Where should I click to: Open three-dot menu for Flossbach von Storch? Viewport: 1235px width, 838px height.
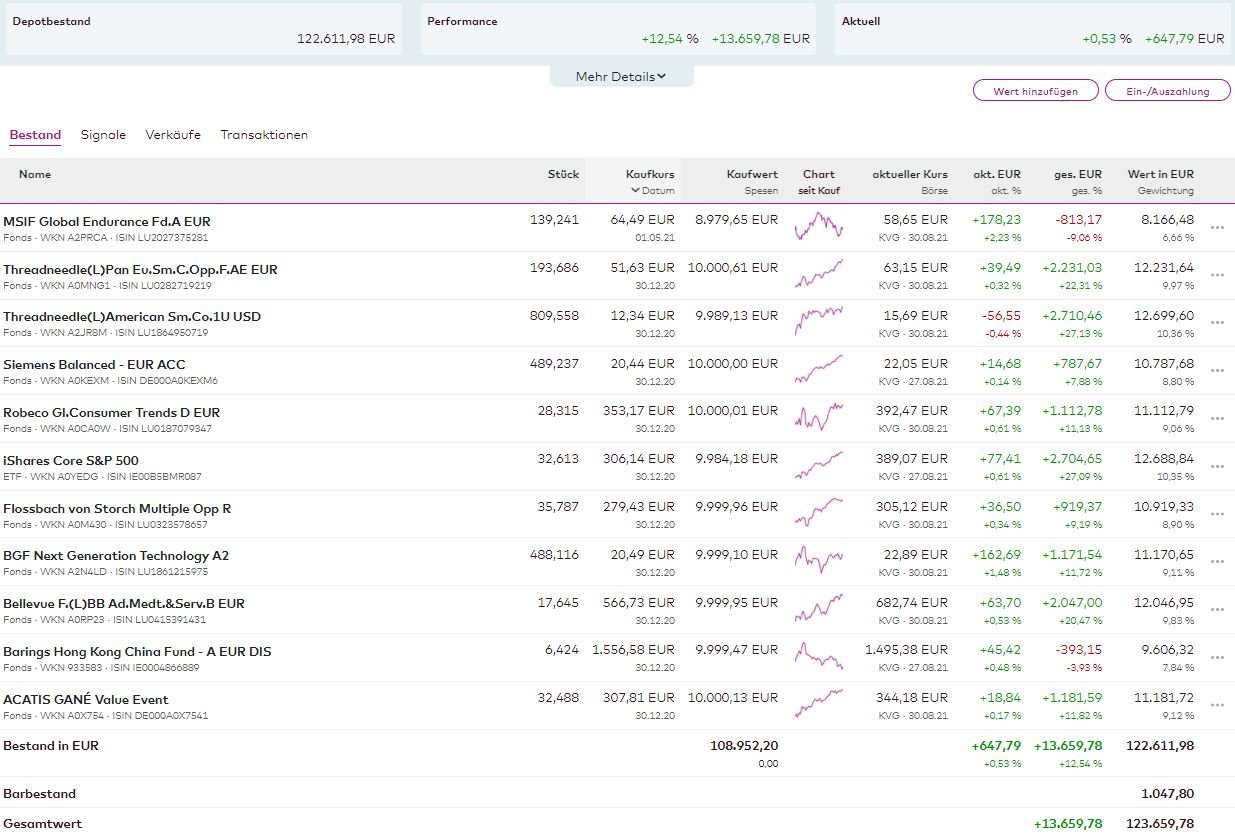1217,515
